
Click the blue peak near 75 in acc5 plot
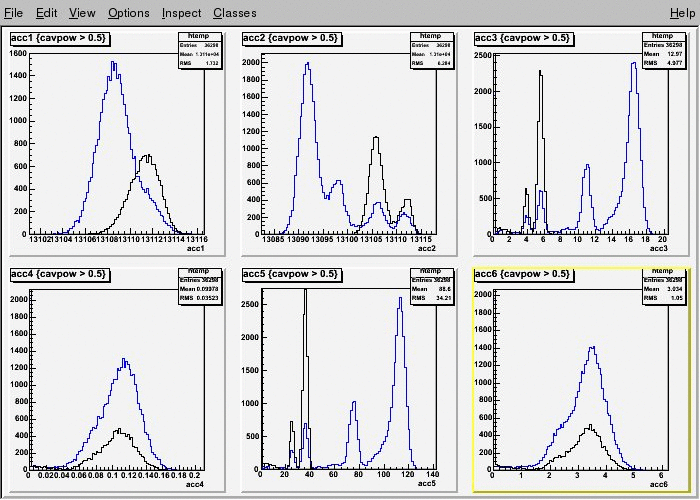coord(354,402)
